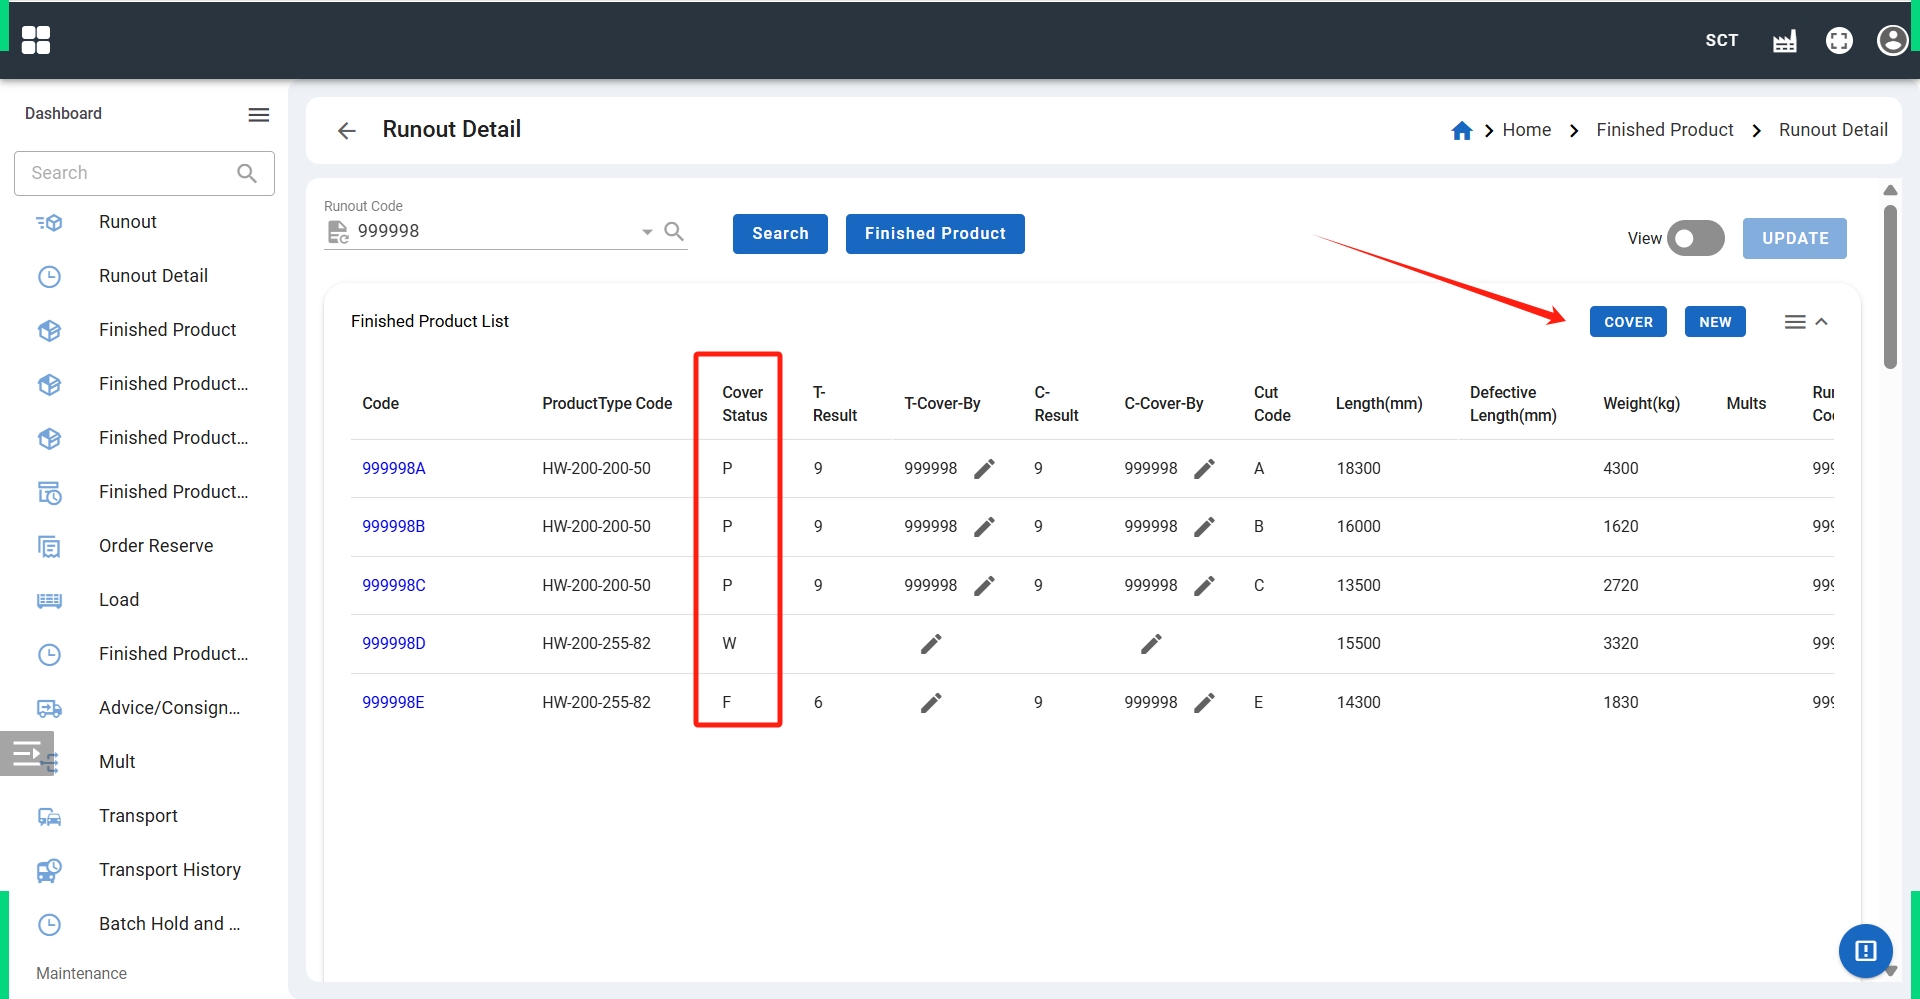1920x999 pixels.
Task: Open Order Reserve in sidebar
Action: (156, 546)
